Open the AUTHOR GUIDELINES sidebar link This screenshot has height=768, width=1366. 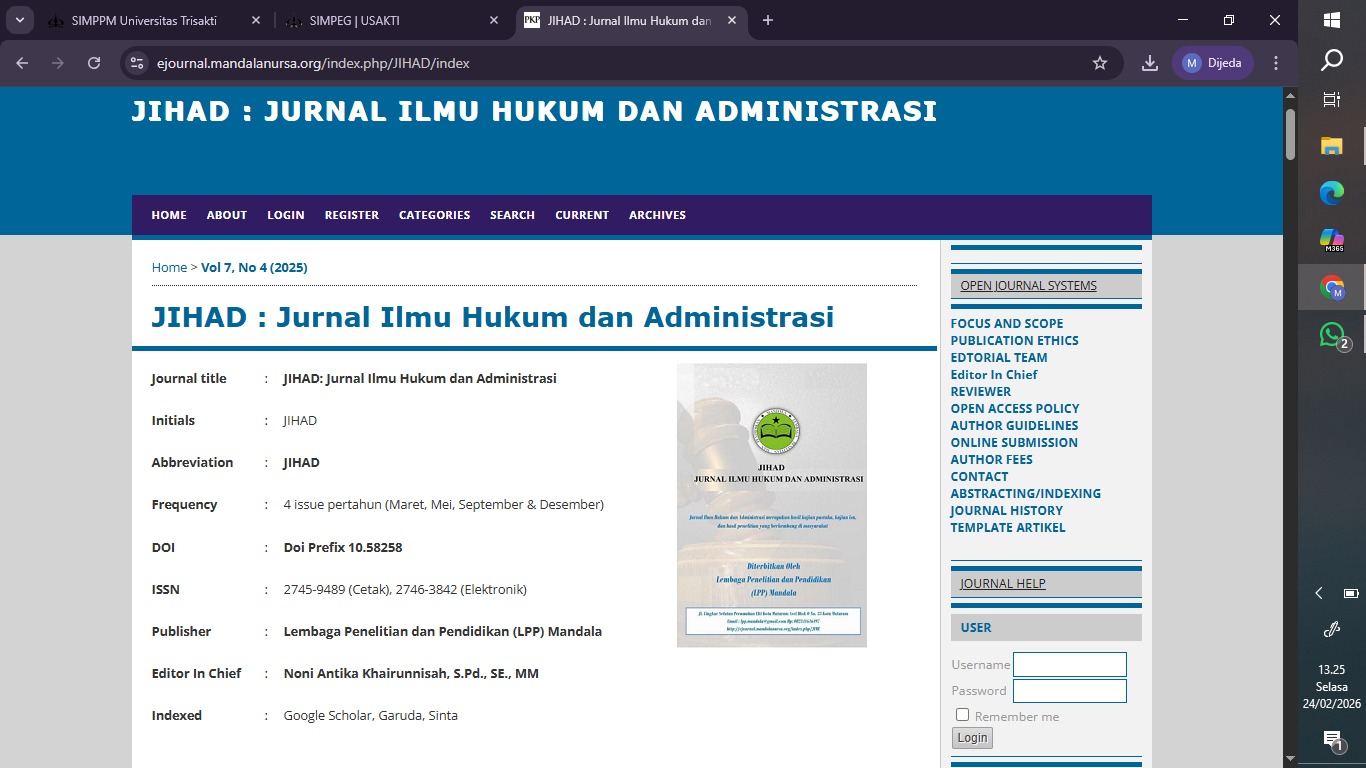click(1014, 425)
